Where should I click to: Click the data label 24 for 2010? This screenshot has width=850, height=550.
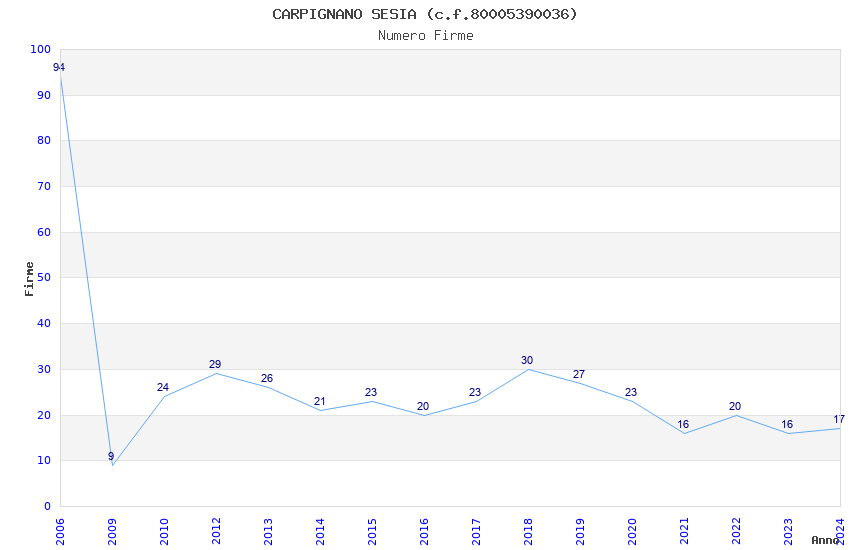pyautogui.click(x=163, y=387)
